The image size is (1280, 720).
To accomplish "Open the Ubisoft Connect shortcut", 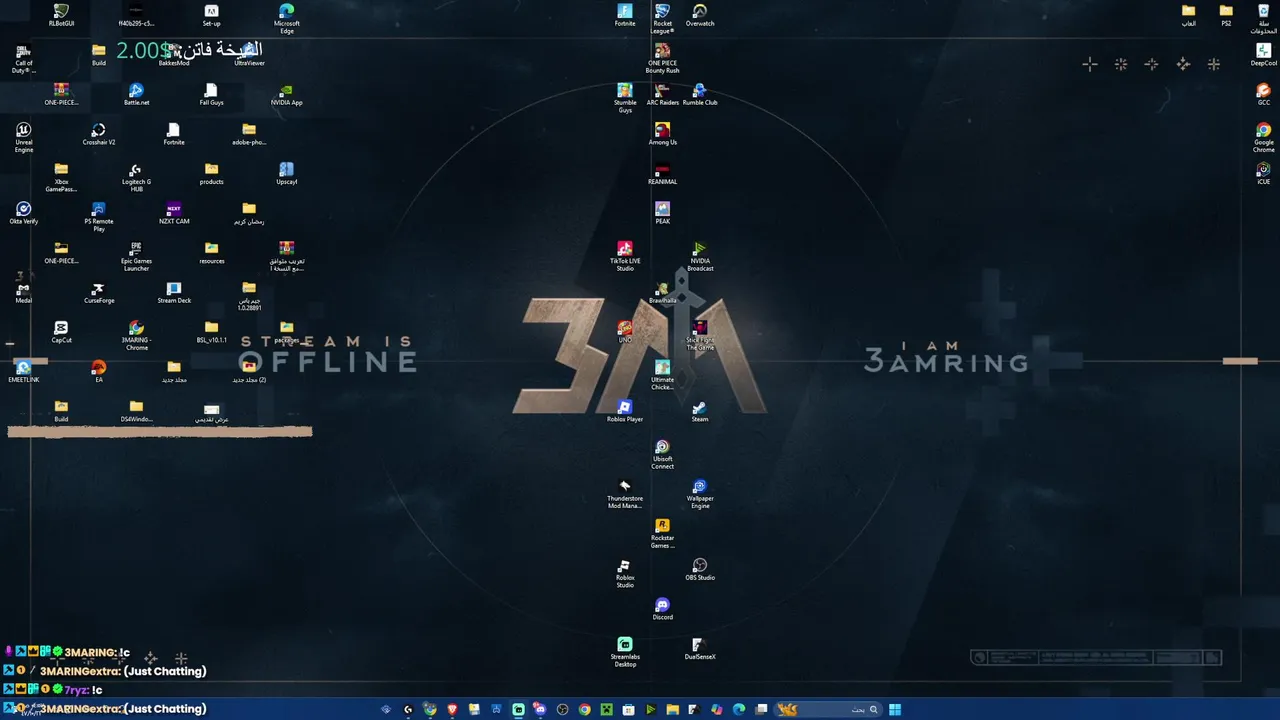I will tap(662, 454).
